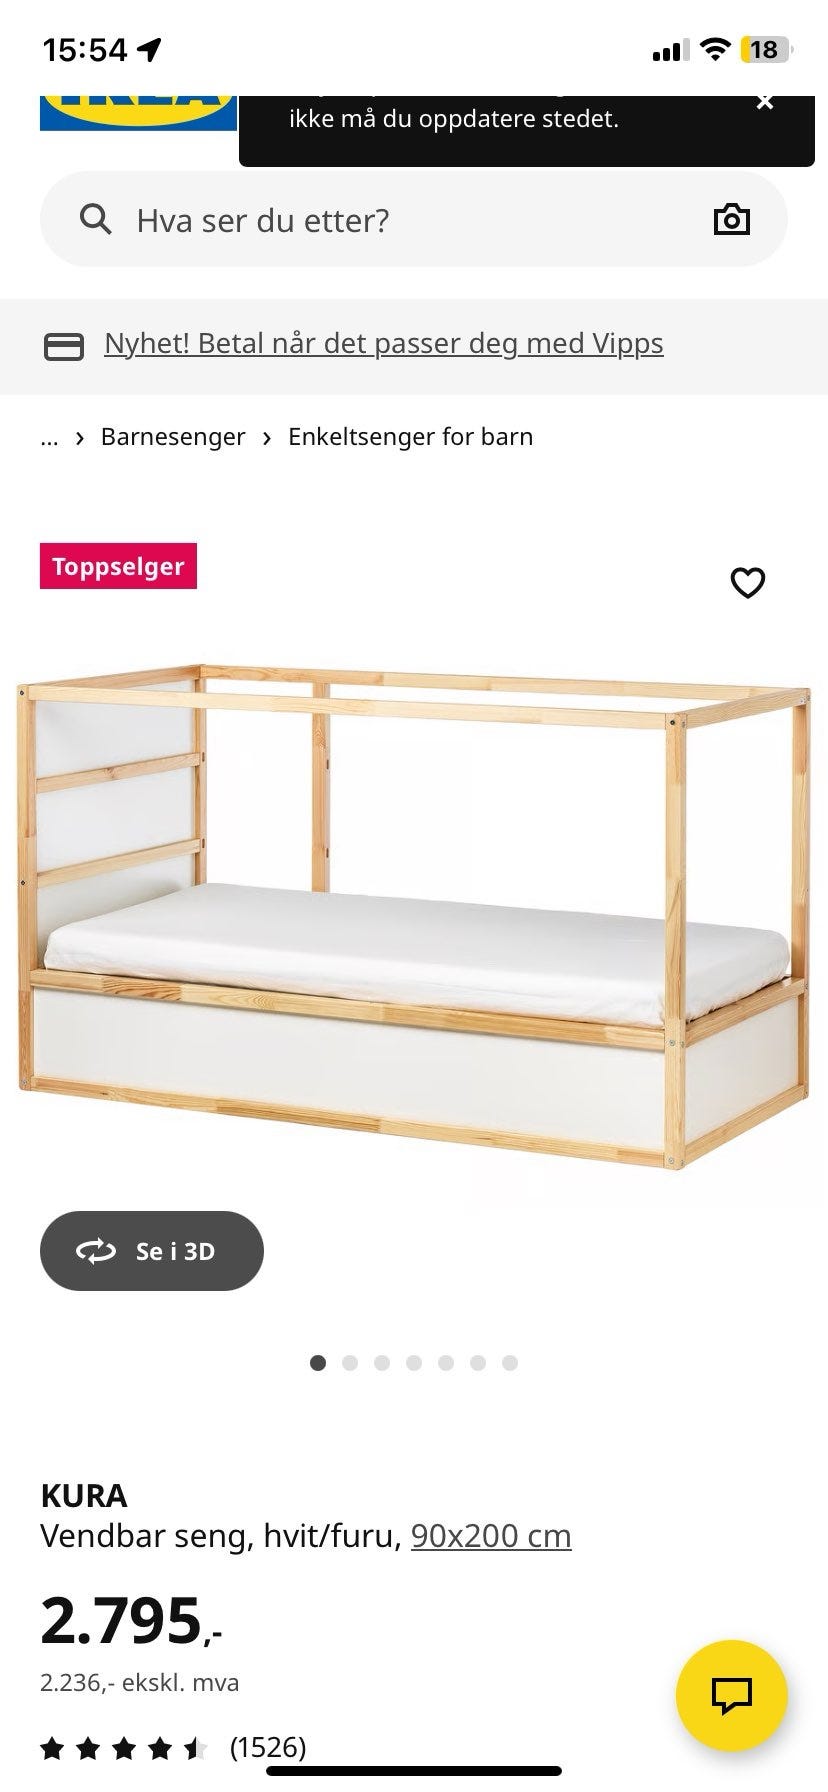Tap the camera visual search icon

(x=731, y=219)
